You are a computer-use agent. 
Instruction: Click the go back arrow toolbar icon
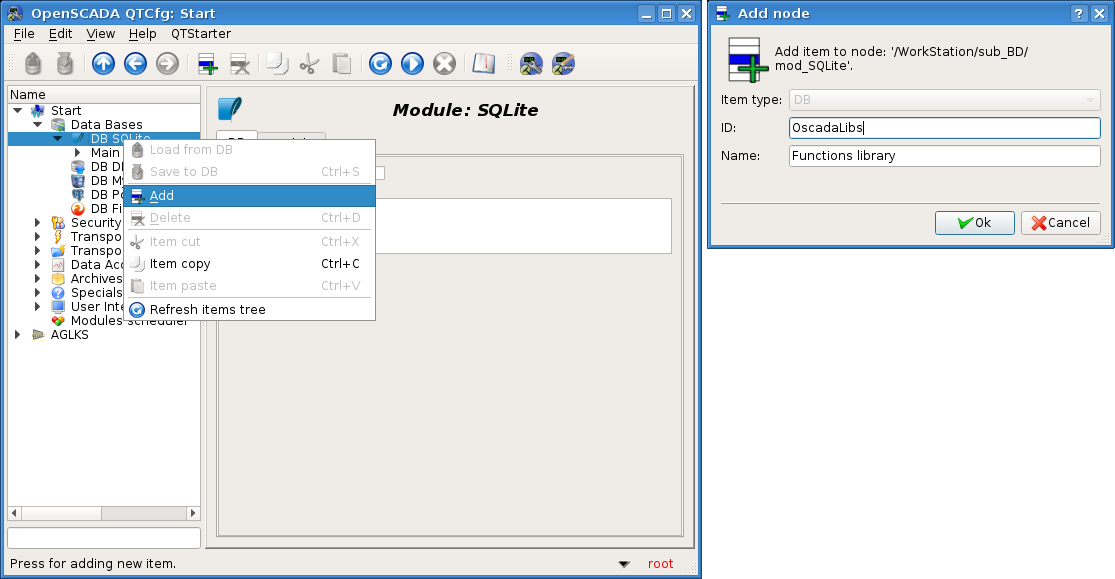[135, 64]
